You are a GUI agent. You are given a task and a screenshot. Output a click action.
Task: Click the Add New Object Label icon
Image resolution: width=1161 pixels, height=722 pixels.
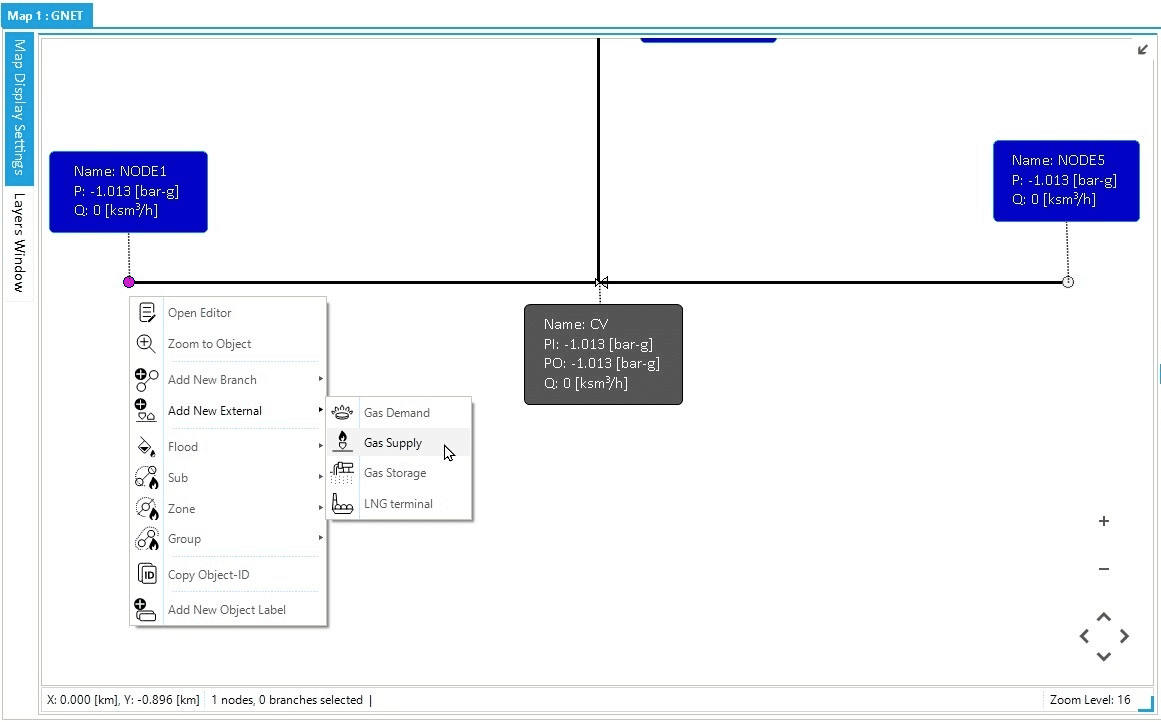(147, 610)
